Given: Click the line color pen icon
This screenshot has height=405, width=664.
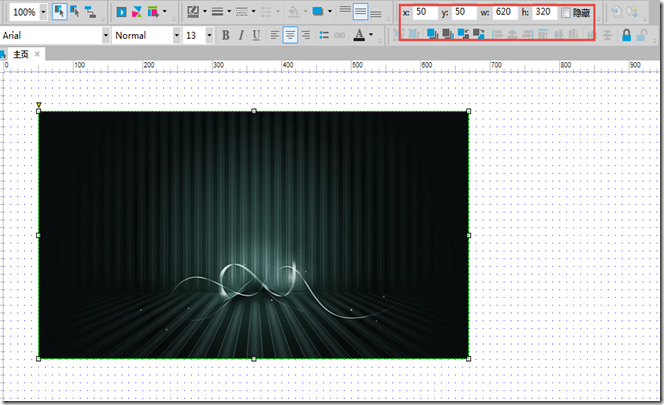Looking at the screenshot, I should click(x=193, y=11).
